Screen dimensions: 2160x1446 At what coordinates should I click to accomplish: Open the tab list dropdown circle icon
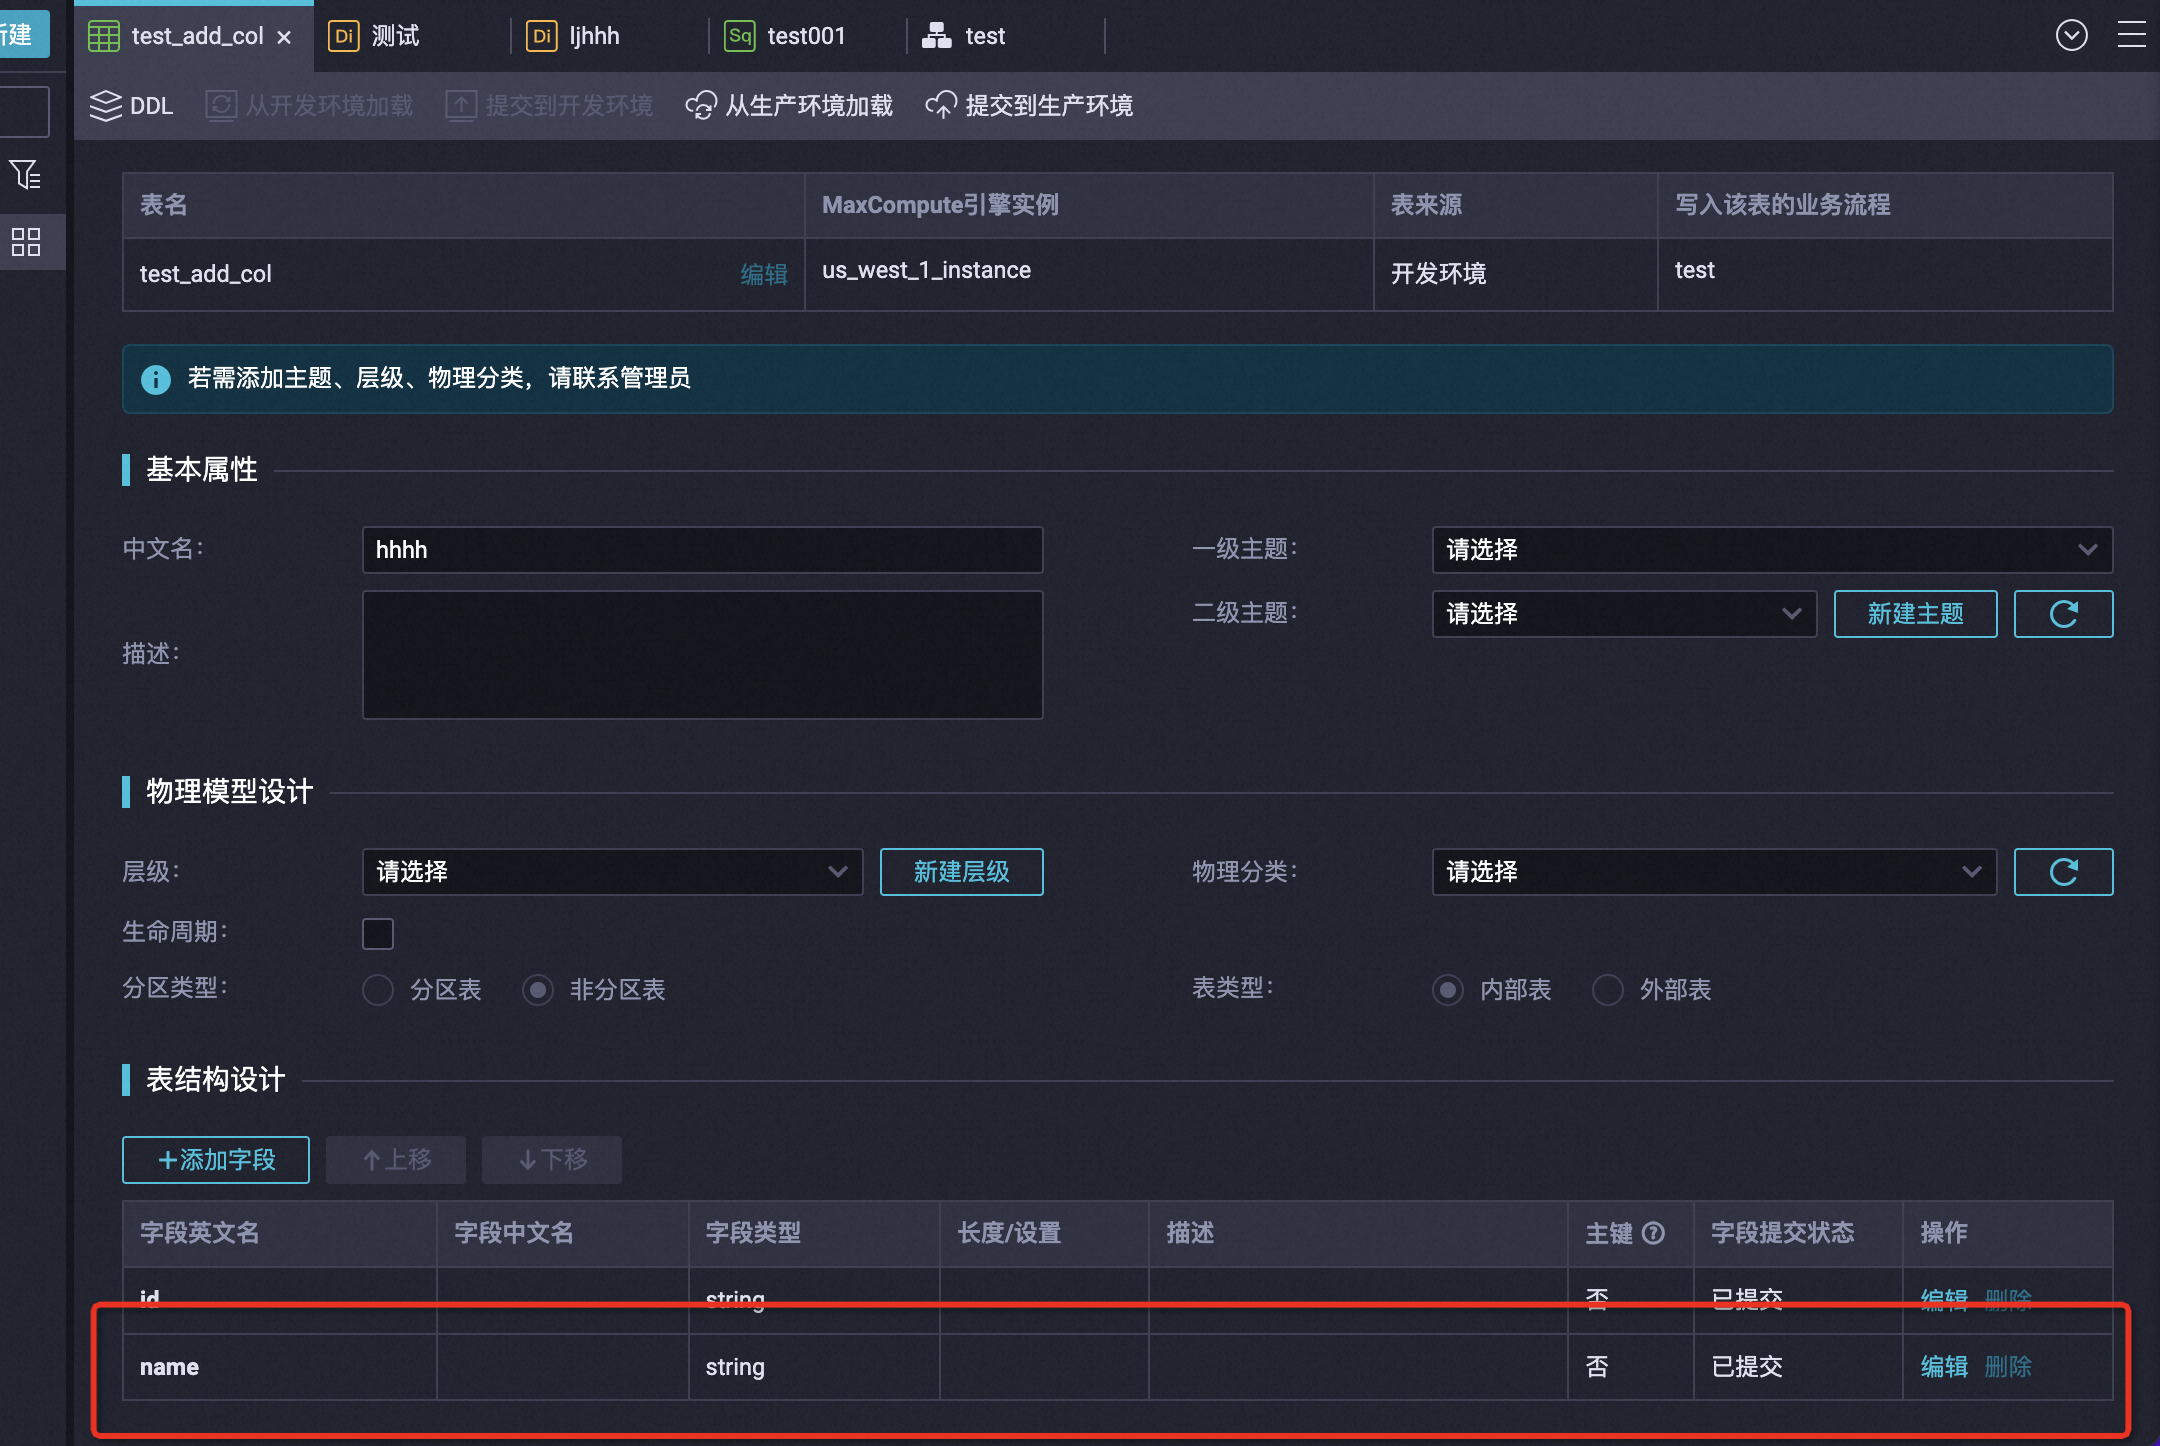[2071, 36]
